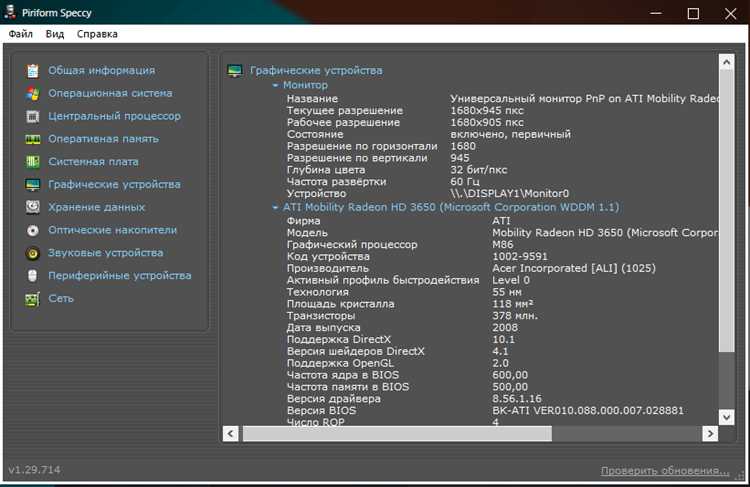Click the 378 млн. transistors value

point(515,316)
